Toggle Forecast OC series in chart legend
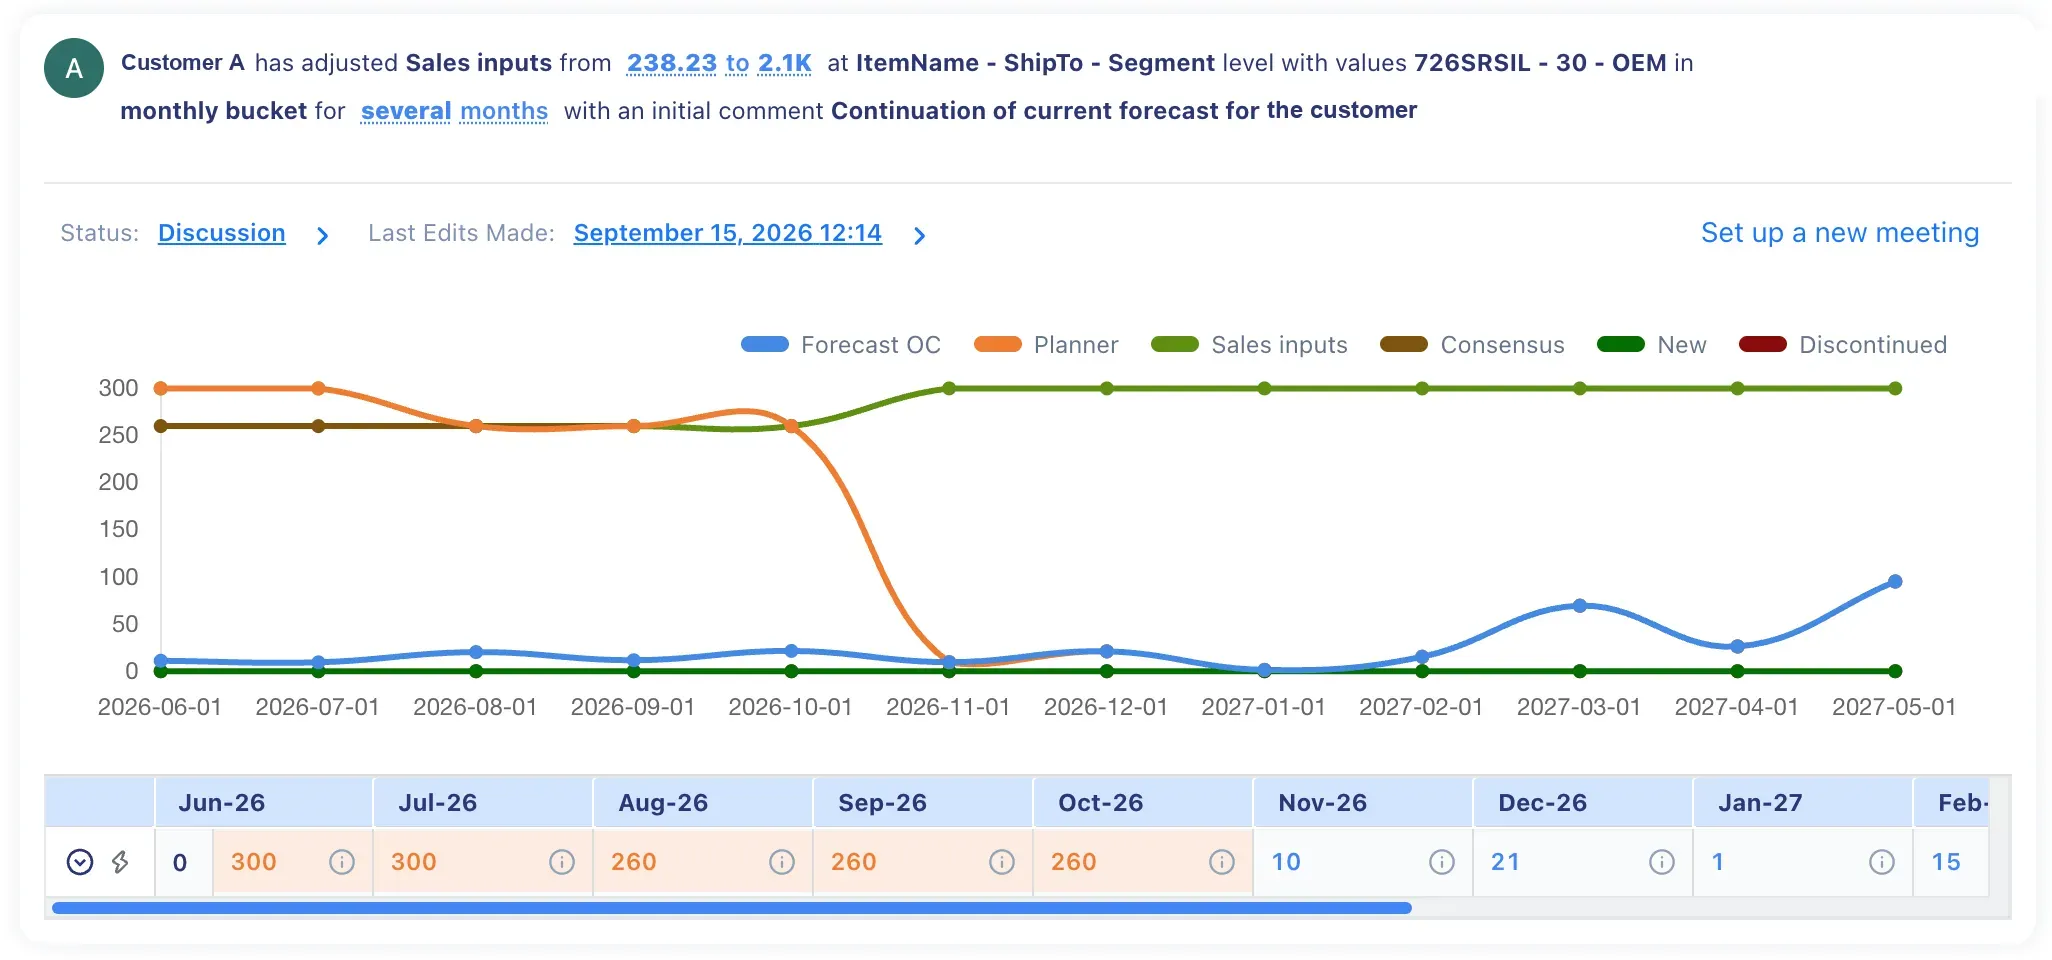2052x960 pixels. click(x=841, y=345)
